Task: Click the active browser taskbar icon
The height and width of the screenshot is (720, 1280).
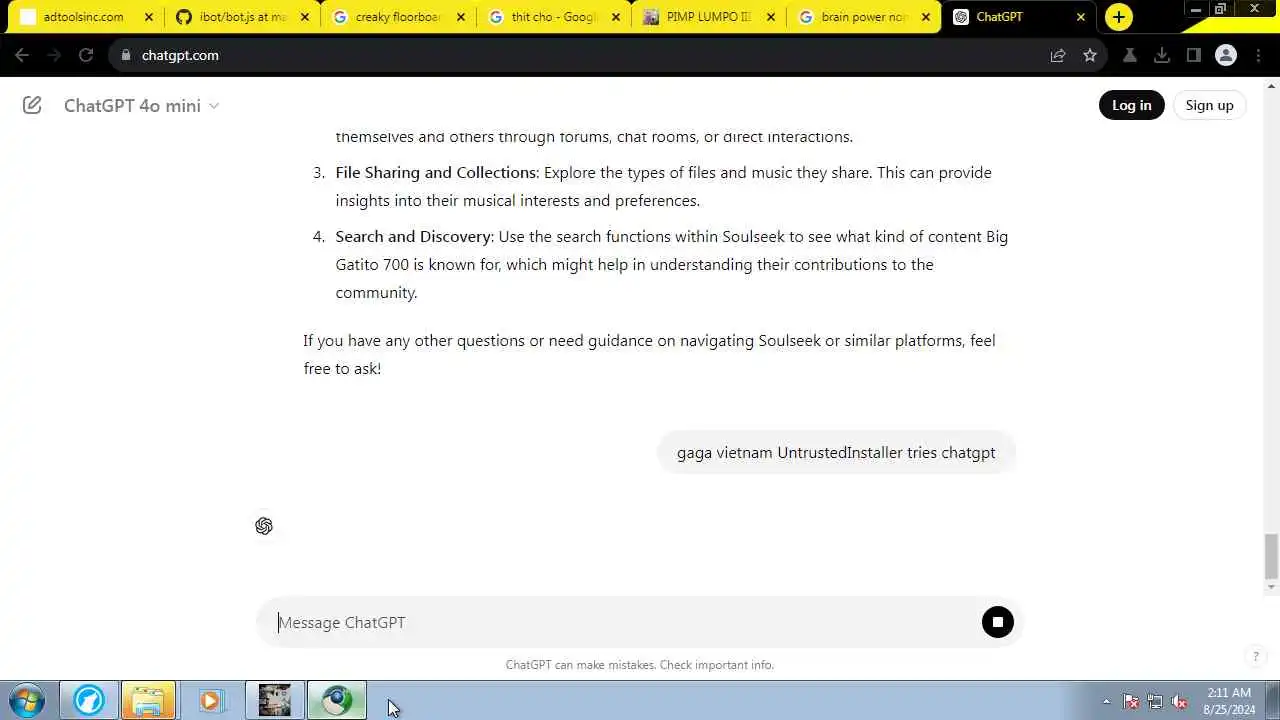Action: [337, 700]
